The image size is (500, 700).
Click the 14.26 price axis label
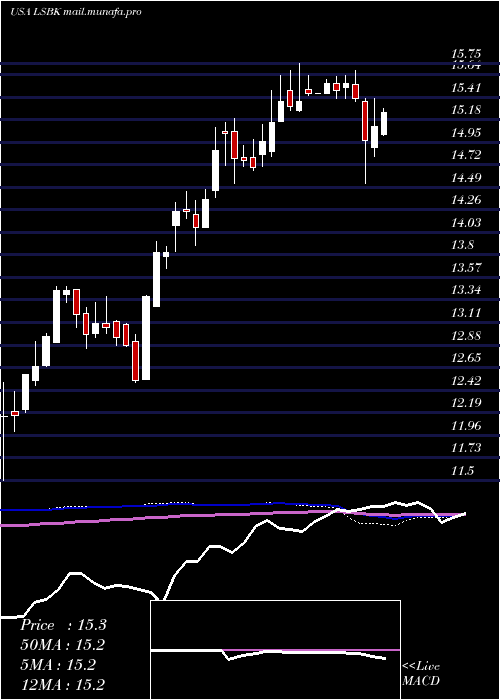pos(466,200)
